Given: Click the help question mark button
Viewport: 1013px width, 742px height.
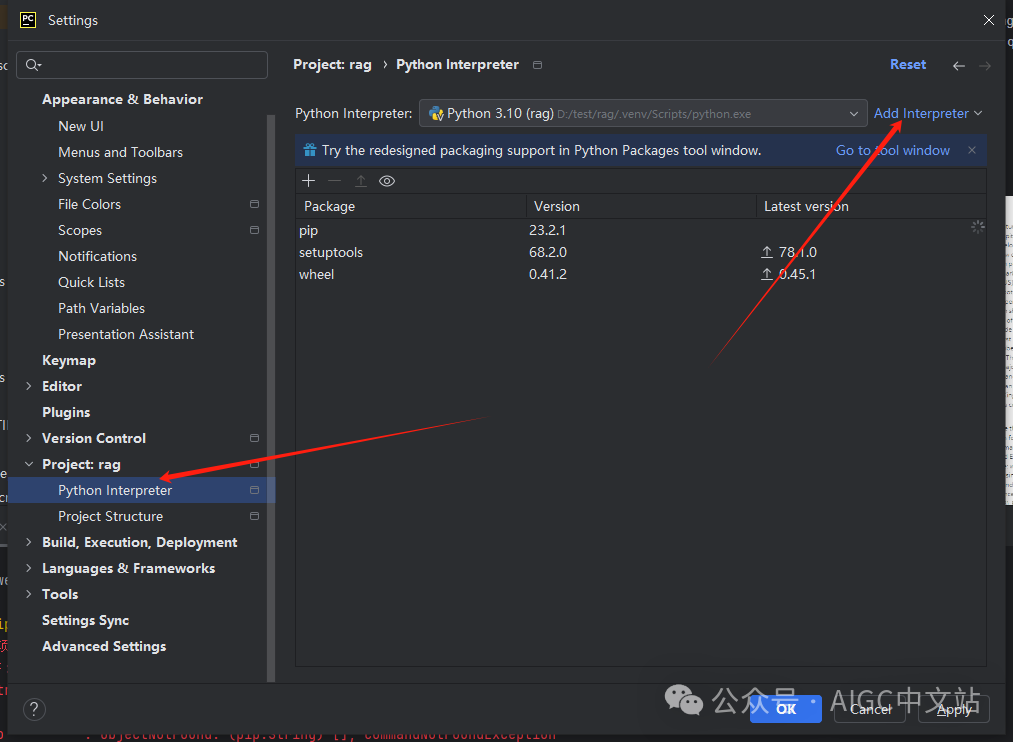Looking at the screenshot, I should 34,709.
